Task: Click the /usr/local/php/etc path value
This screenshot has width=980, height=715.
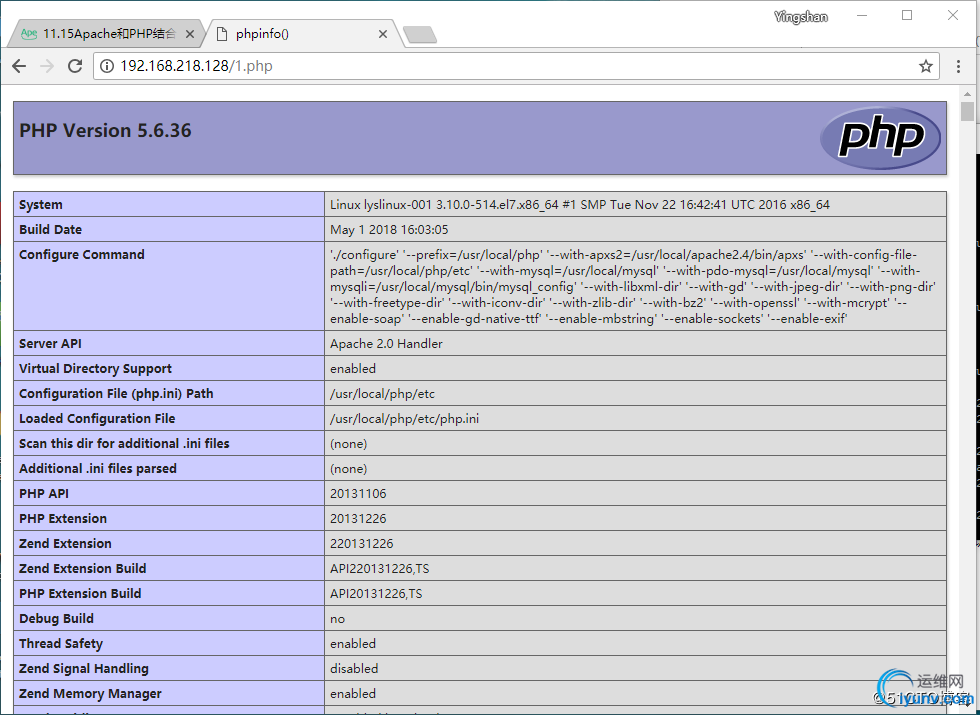Action: tap(382, 393)
